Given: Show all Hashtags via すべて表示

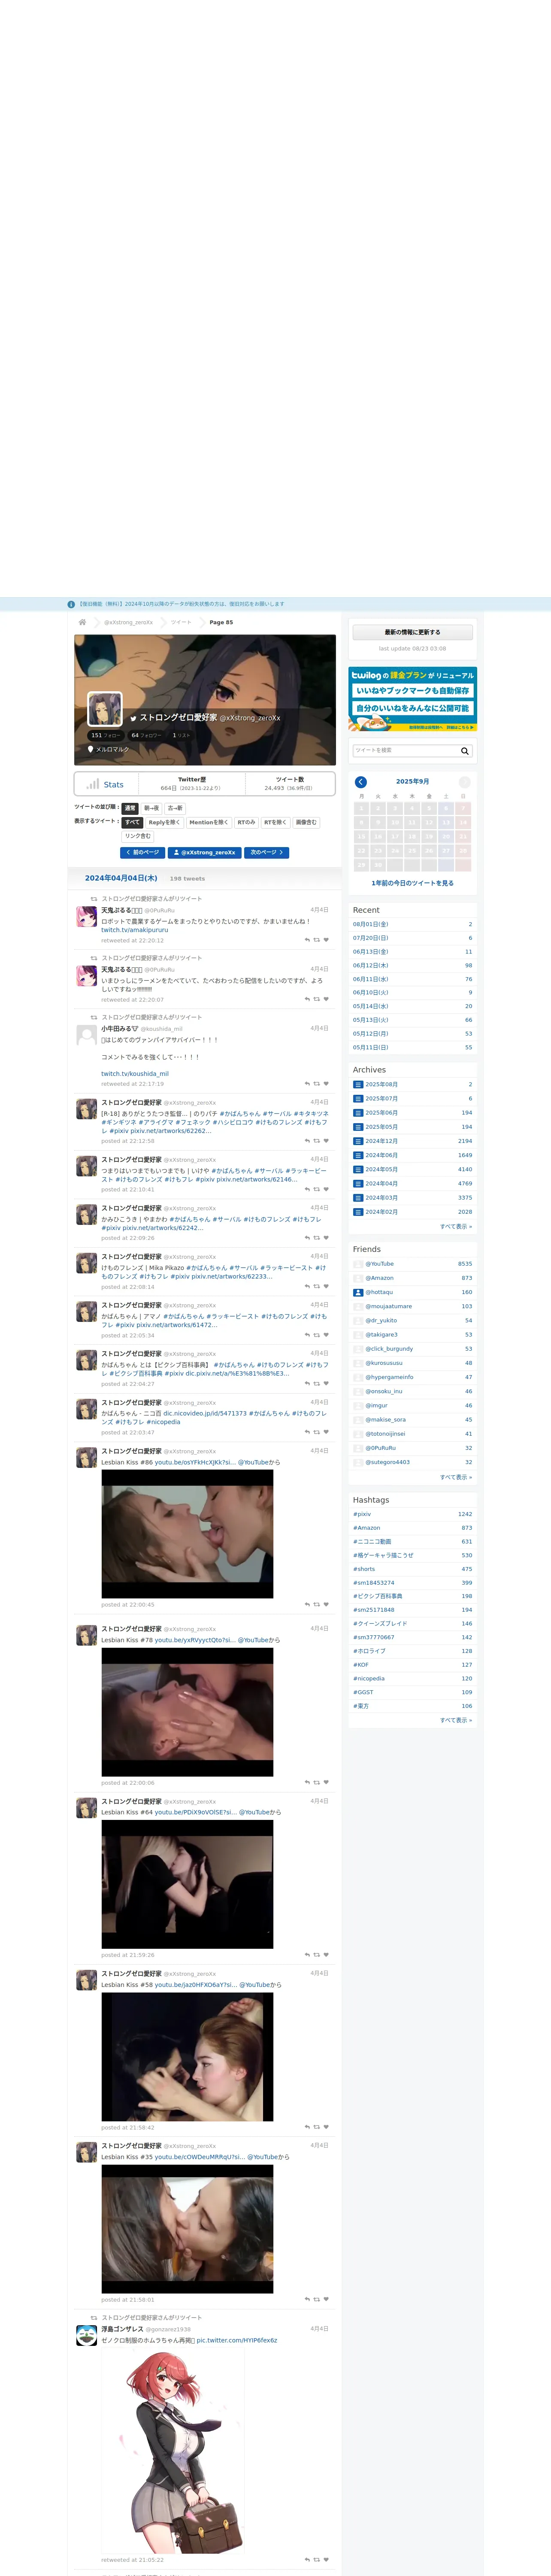Looking at the screenshot, I should 456,1720.
